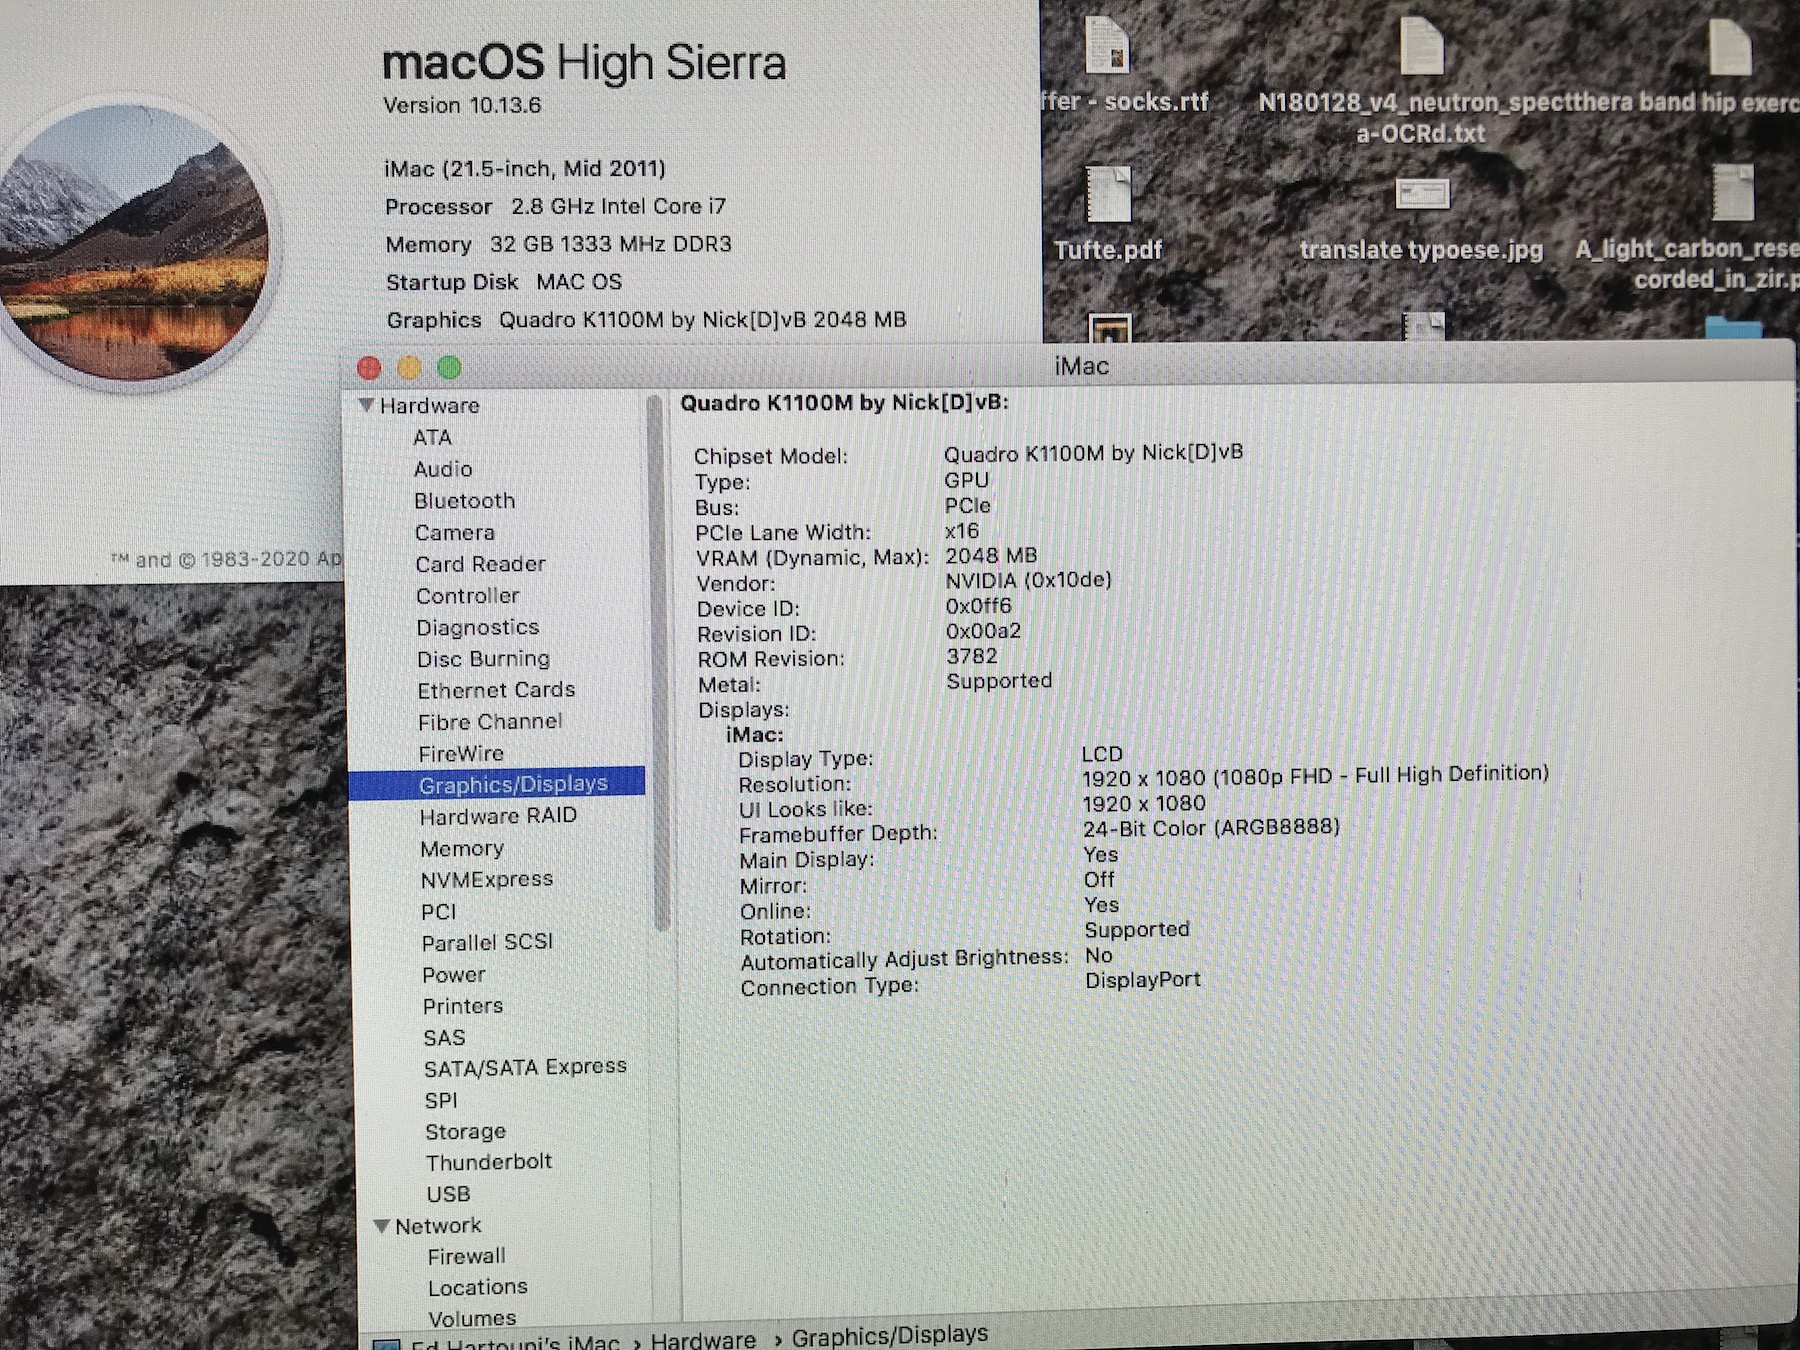
Task: Click the Startup Disk value MAC OS
Action: point(579,282)
